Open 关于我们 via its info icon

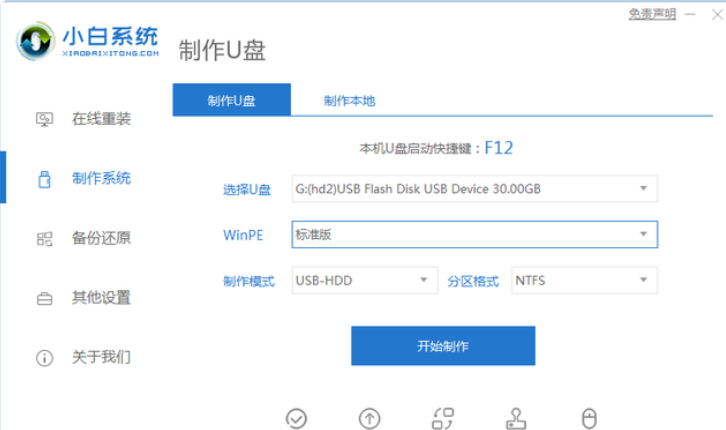(x=44, y=357)
